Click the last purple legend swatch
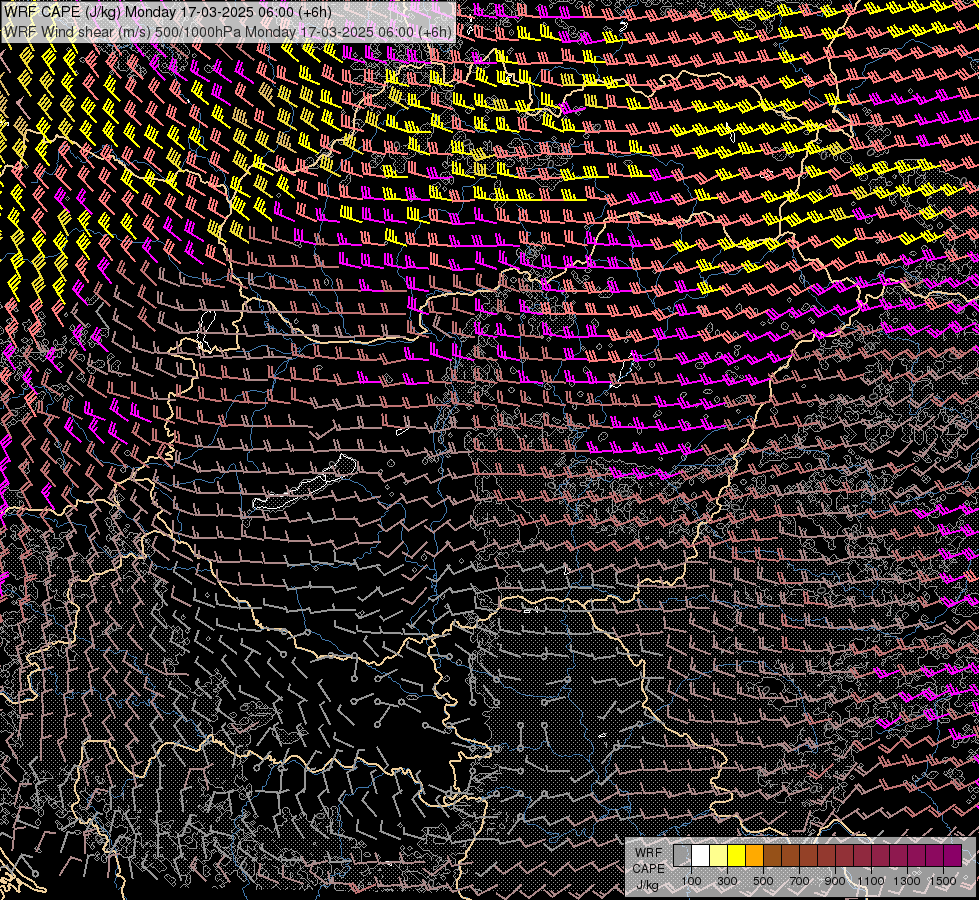This screenshot has height=900, width=979. (x=952, y=855)
